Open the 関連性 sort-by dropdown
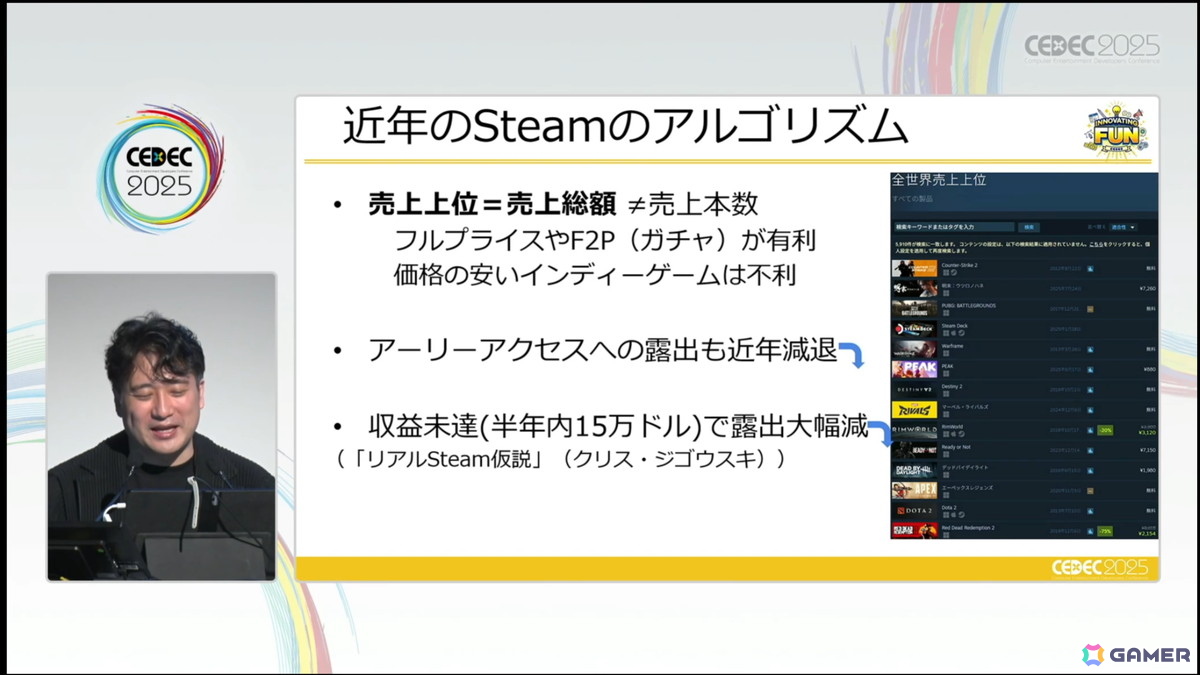1200x675 pixels. pos(1123,227)
